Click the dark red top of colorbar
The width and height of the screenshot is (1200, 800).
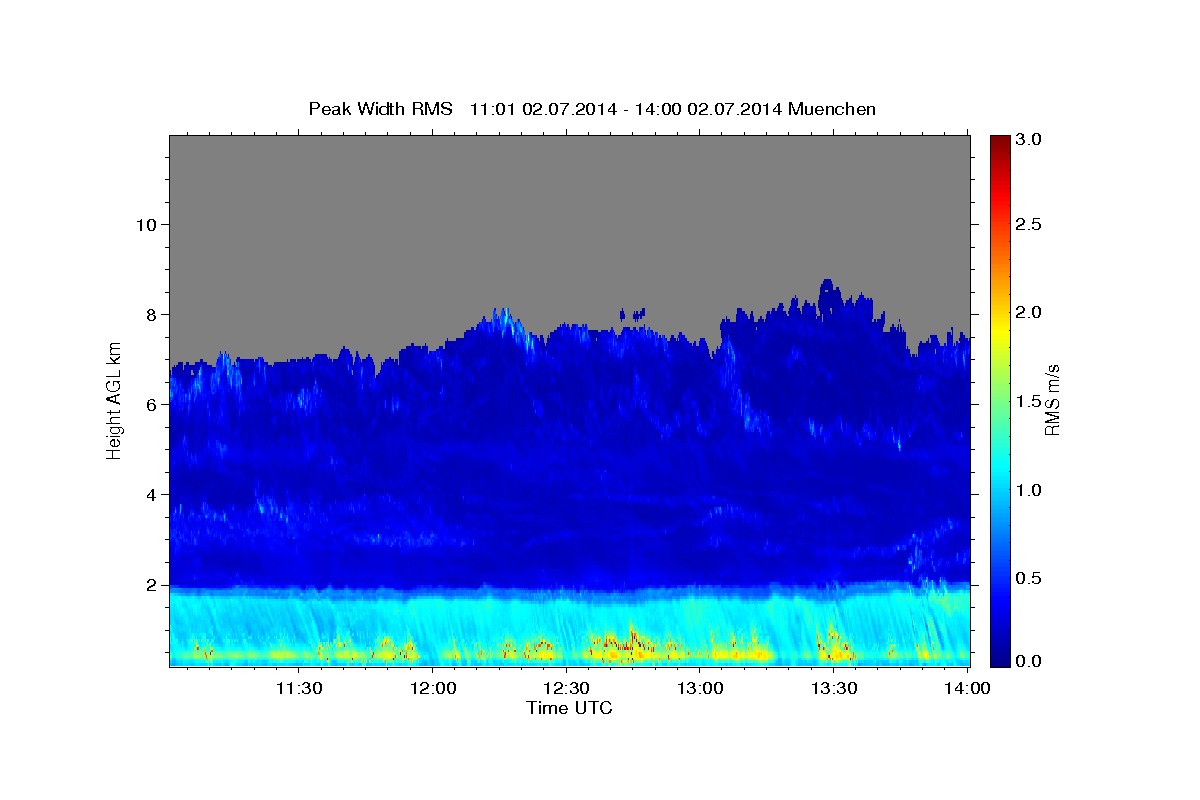click(999, 142)
